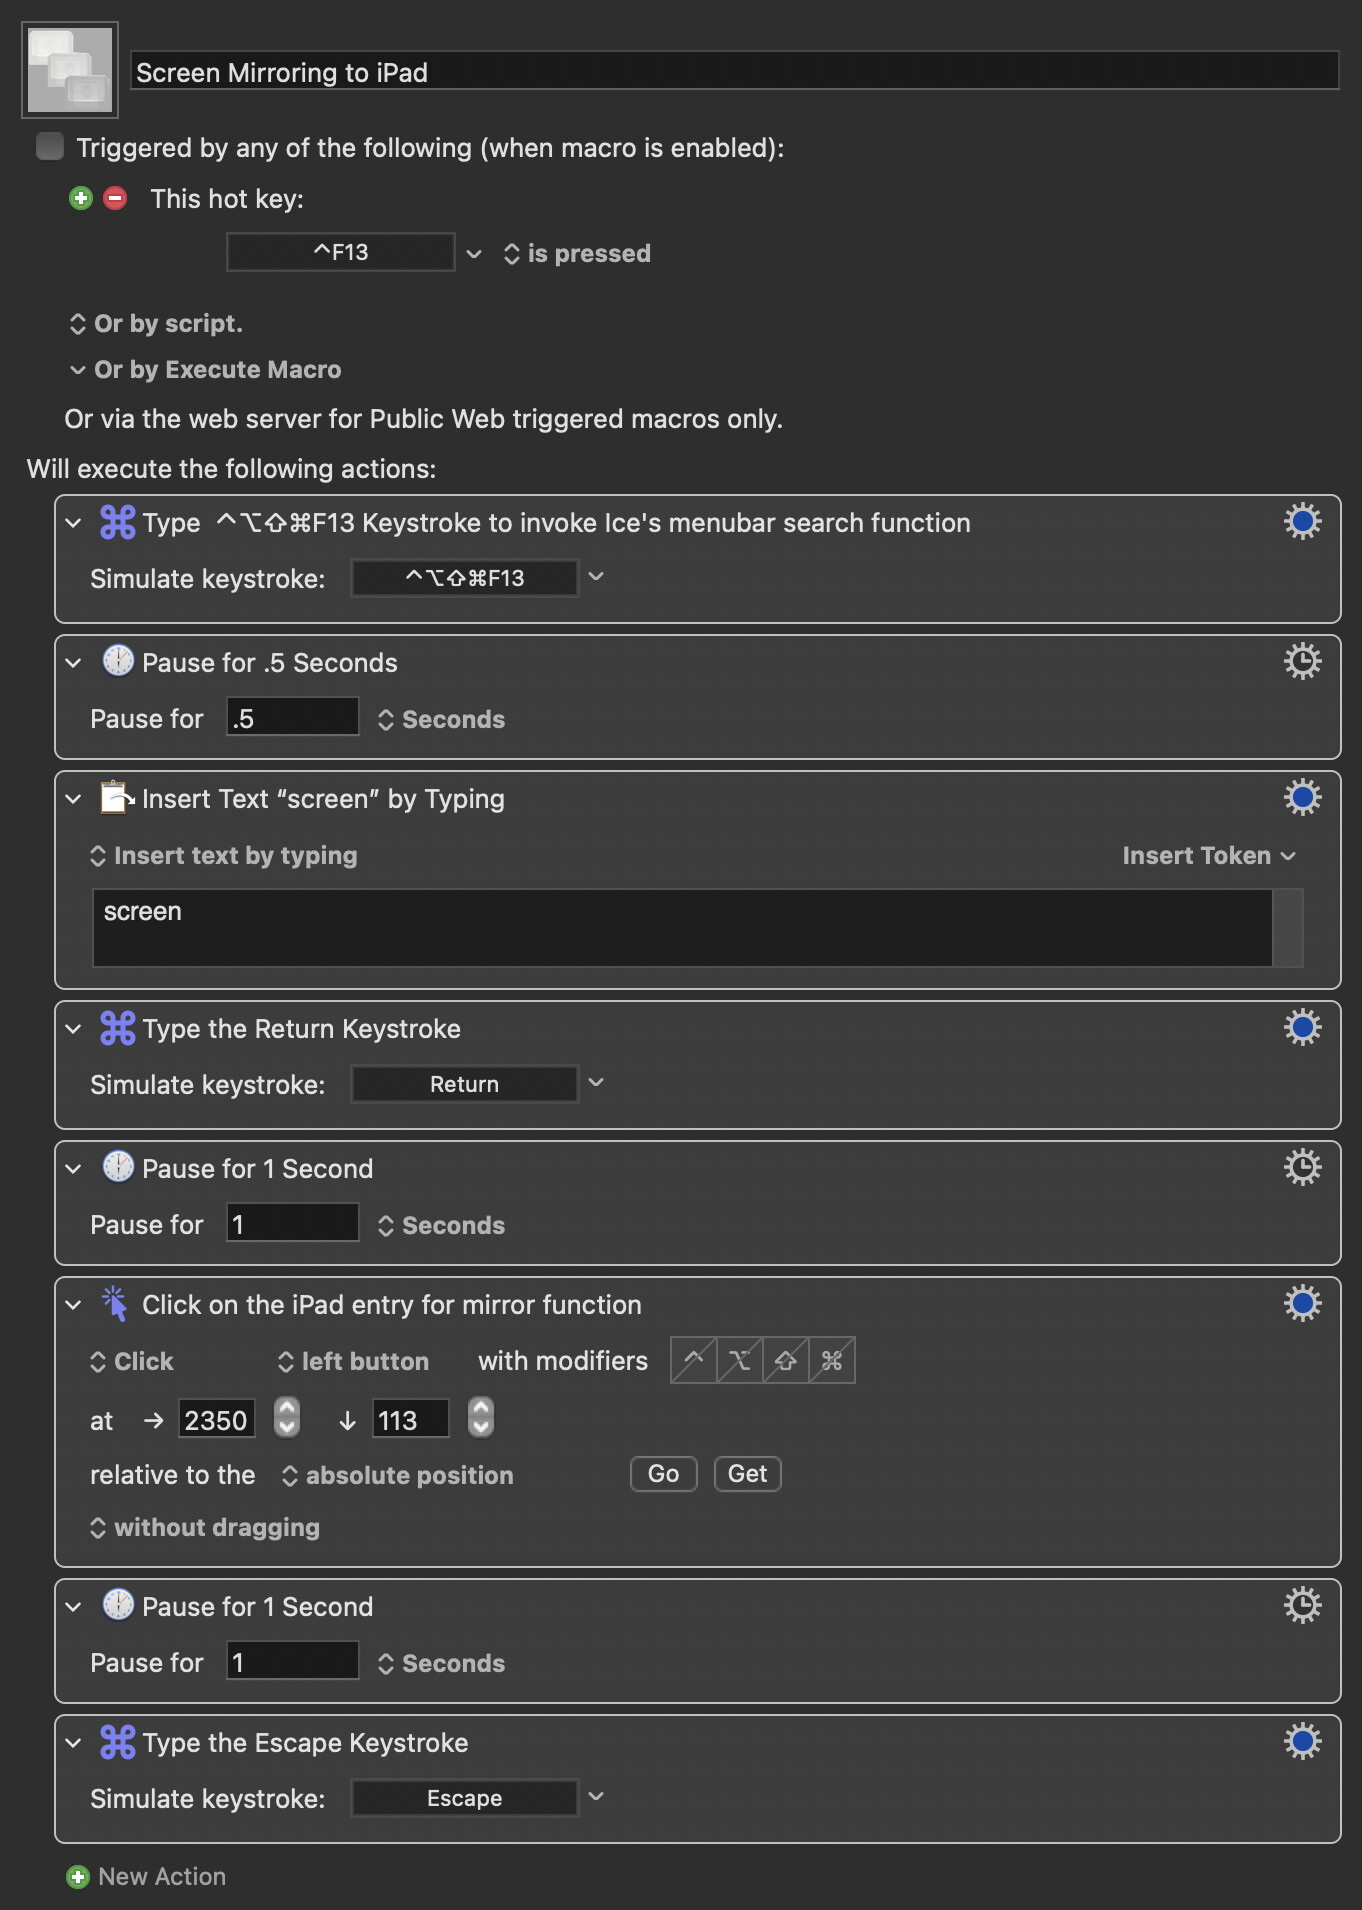Image resolution: width=1362 pixels, height=1910 pixels.
Task: Increment the horizontal coordinate stepper at 2350
Action: tap(287, 1409)
